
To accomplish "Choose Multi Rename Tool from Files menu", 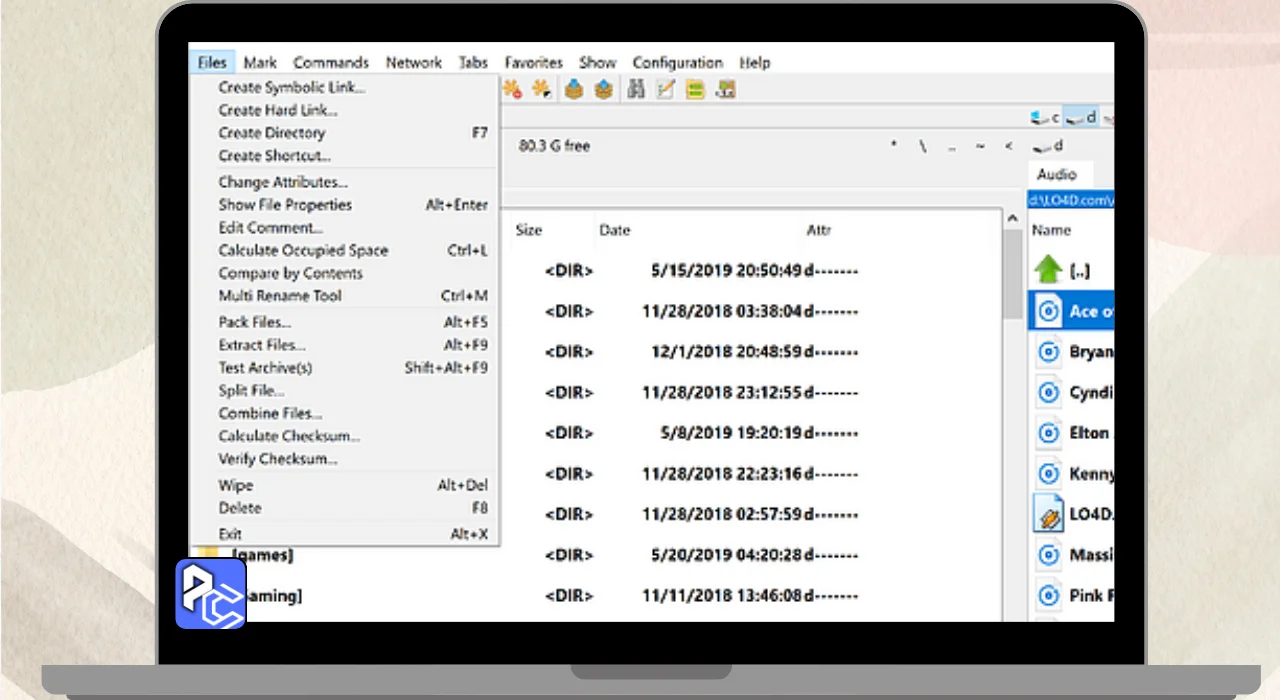I will 280,296.
